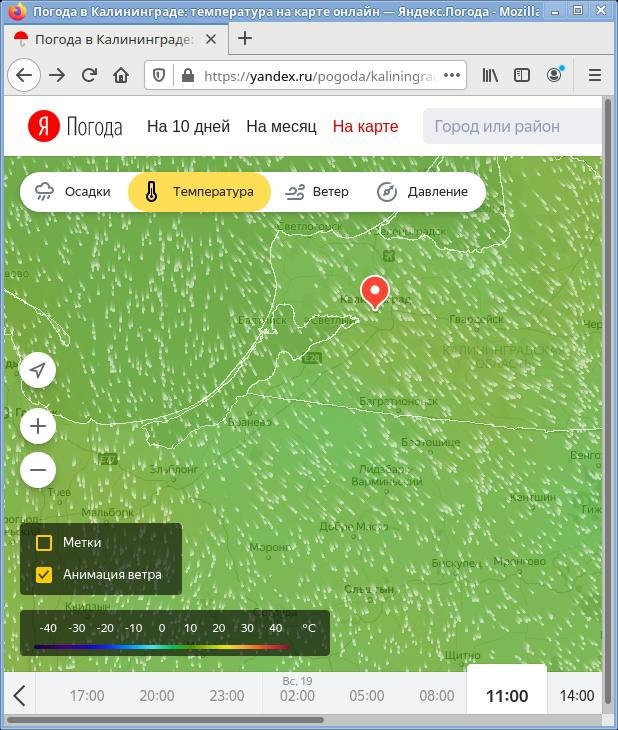The image size is (618, 730).
Task: Select 17:00 on the timeline
Action: pyautogui.click(x=87, y=696)
